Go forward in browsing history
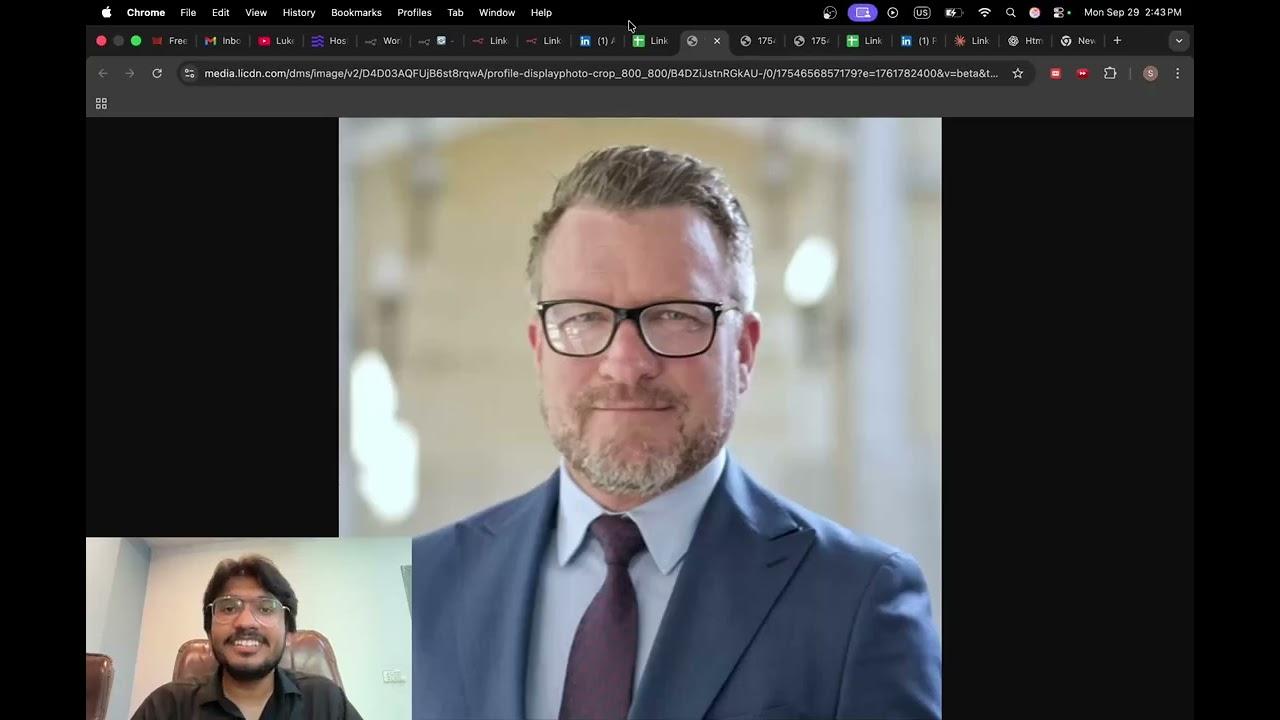Image resolution: width=1280 pixels, height=720 pixels. click(x=129, y=73)
